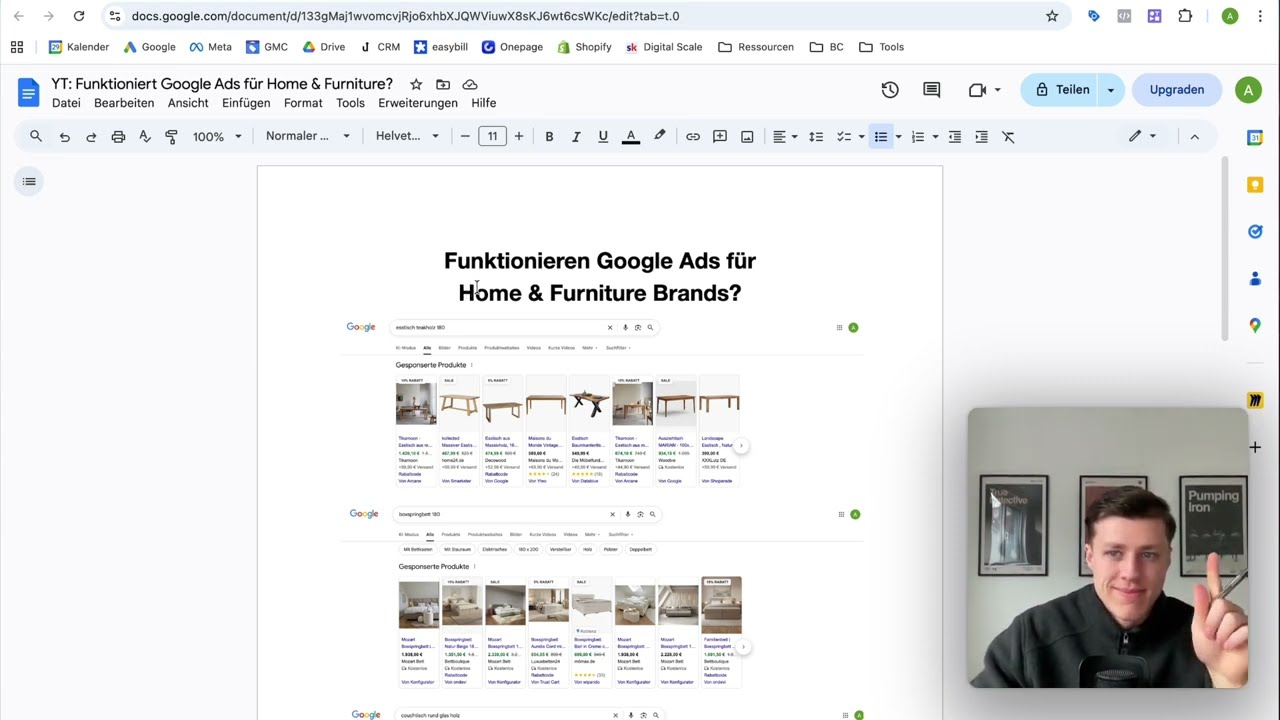
Task: Increase font size with plus button
Action: pyautogui.click(x=518, y=136)
